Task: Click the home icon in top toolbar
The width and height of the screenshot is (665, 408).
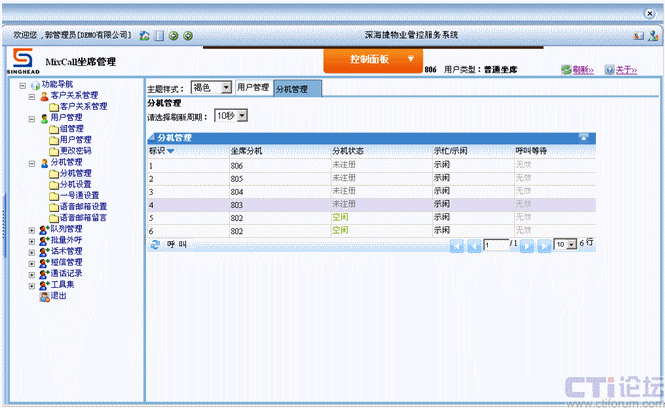Action: coord(145,36)
